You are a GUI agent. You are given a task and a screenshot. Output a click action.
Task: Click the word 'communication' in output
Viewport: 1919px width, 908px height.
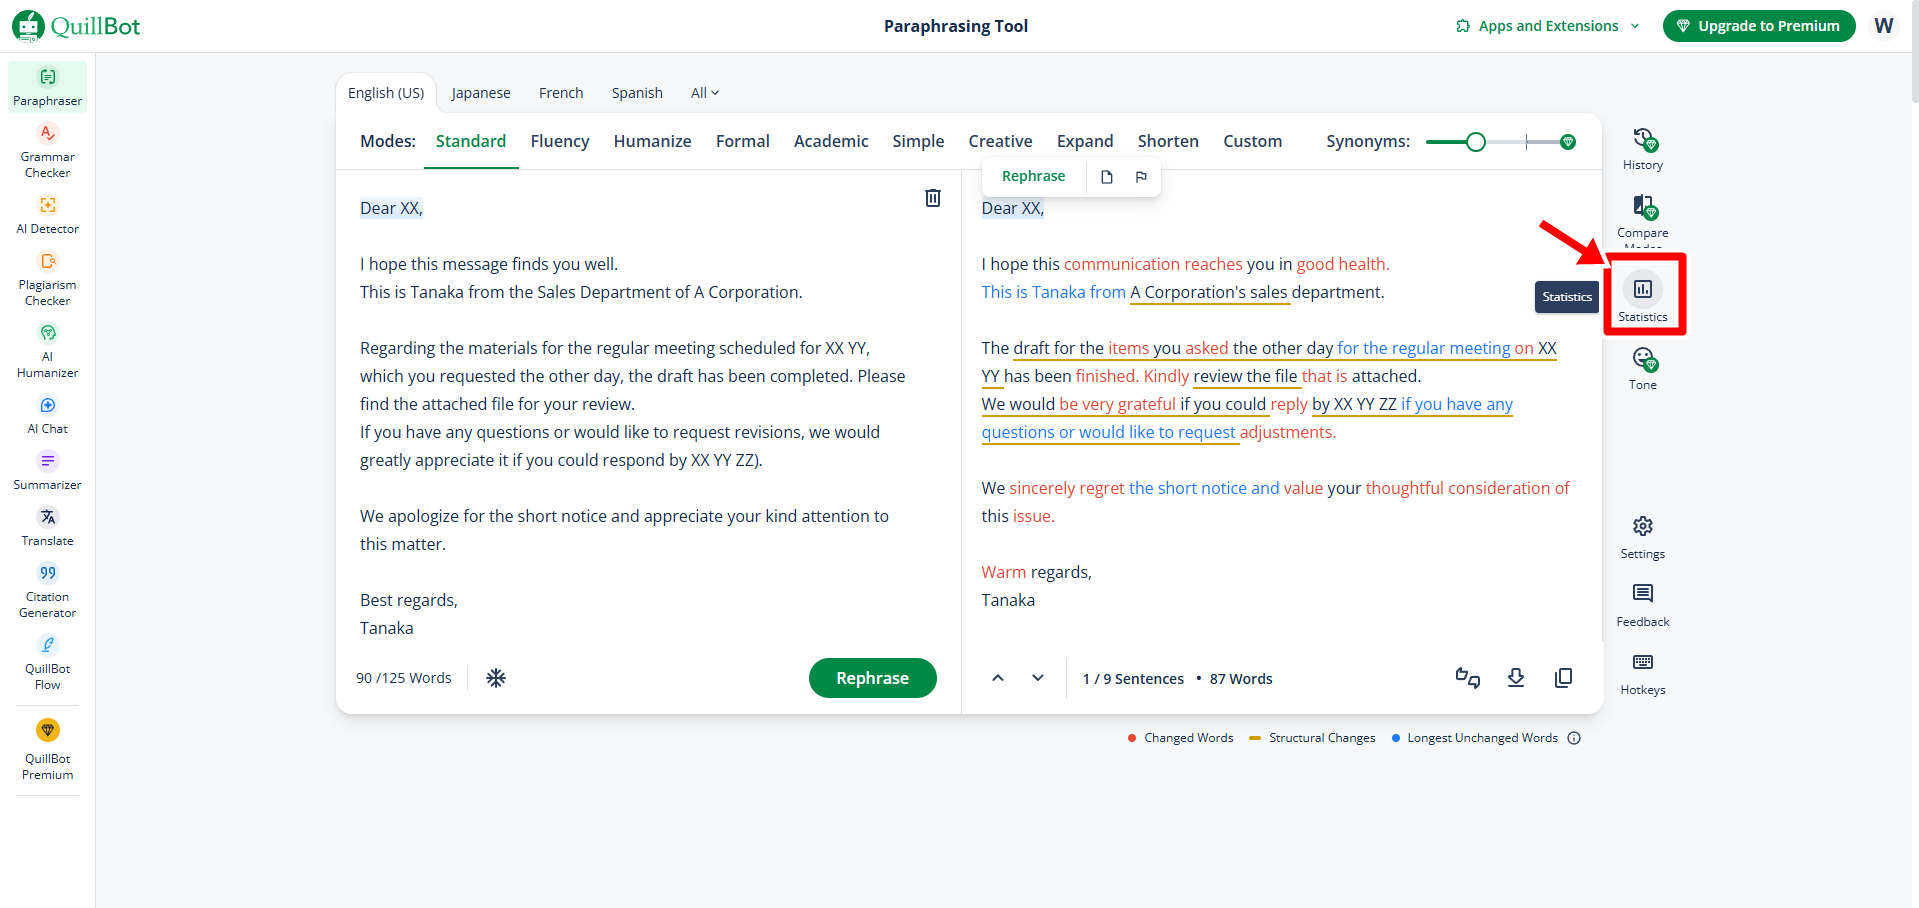1122,264
